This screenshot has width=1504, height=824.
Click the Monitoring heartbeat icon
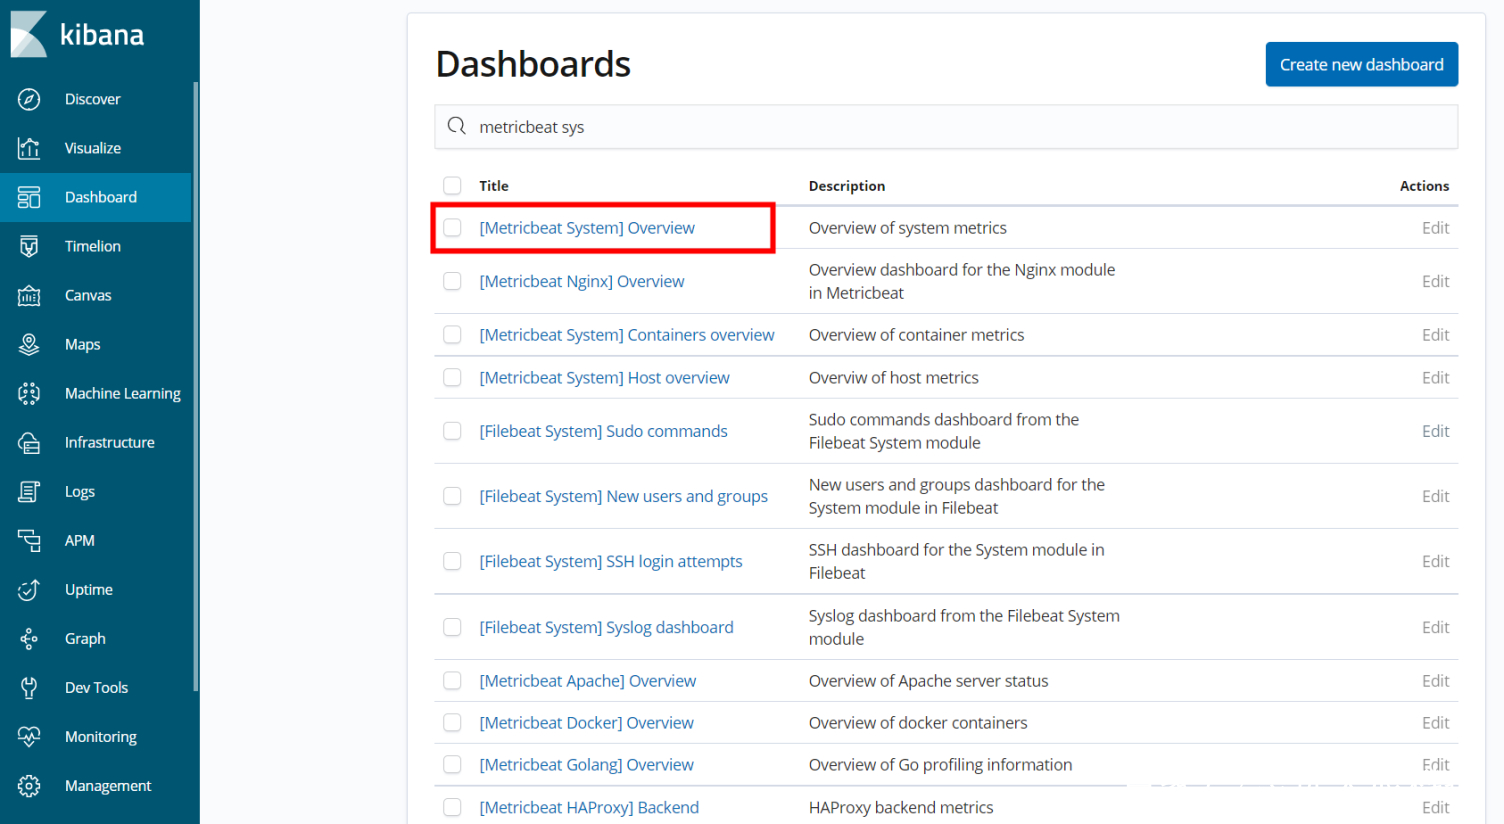point(29,736)
